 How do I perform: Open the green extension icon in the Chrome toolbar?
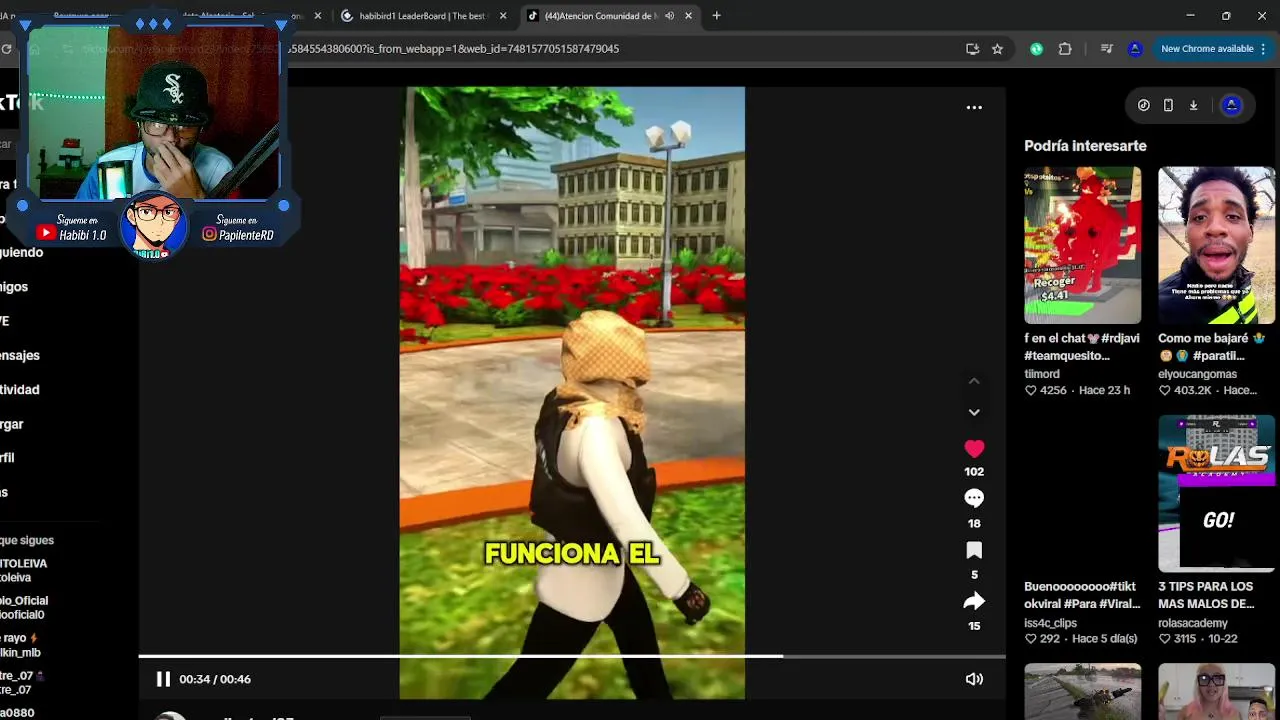pos(1037,48)
